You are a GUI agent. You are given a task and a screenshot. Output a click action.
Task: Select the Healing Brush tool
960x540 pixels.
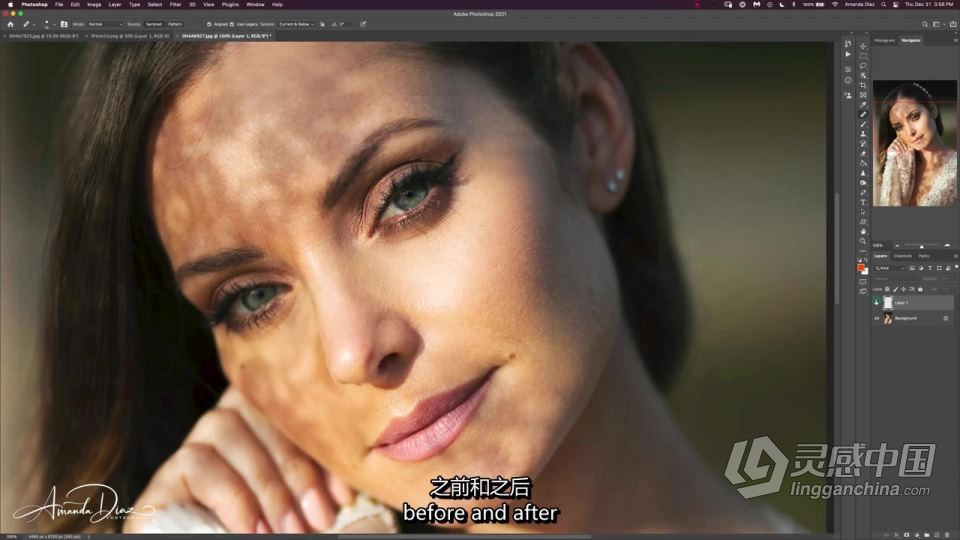point(863,114)
